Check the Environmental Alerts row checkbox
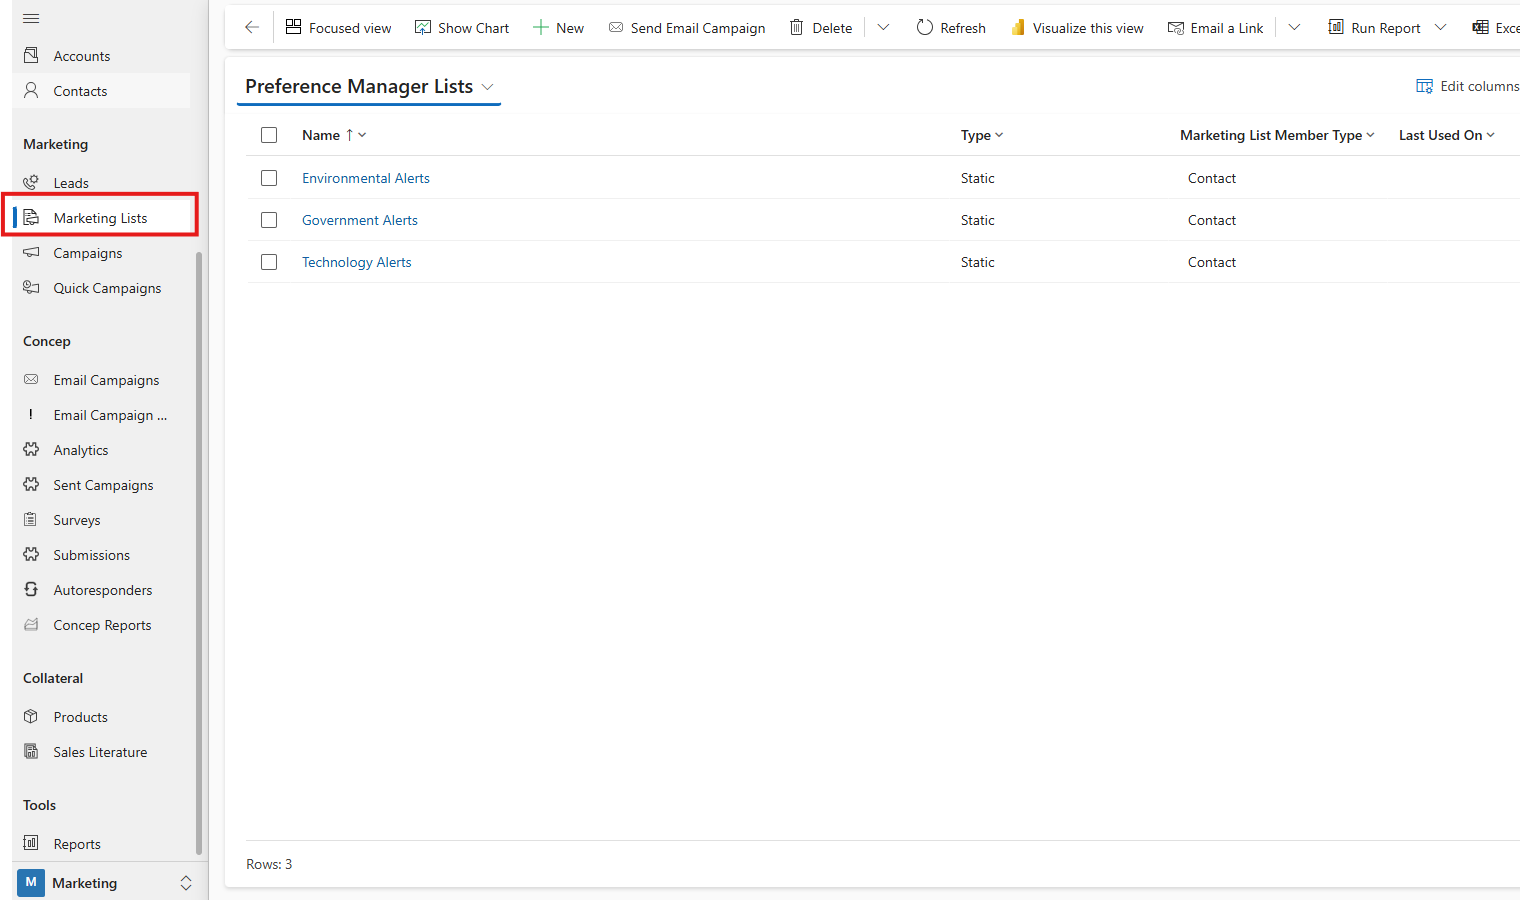This screenshot has height=900, width=1520. [x=269, y=178]
